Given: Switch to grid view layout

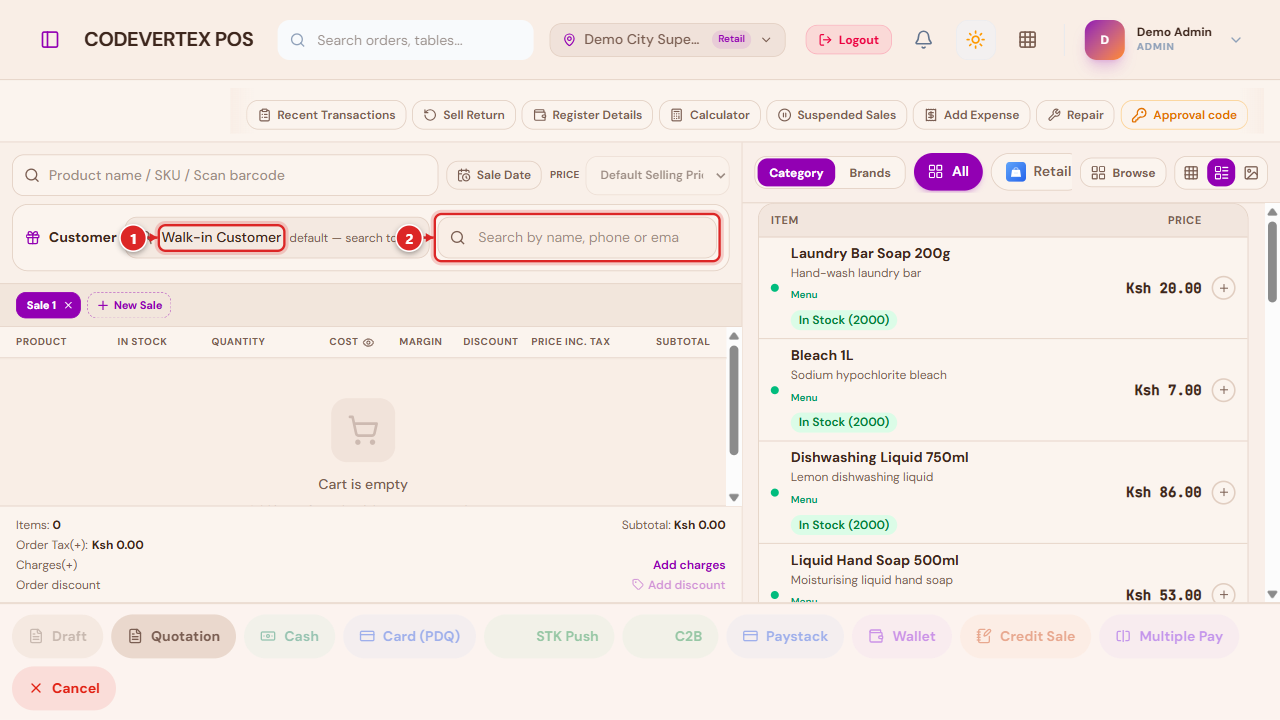Looking at the screenshot, I should pos(1191,173).
